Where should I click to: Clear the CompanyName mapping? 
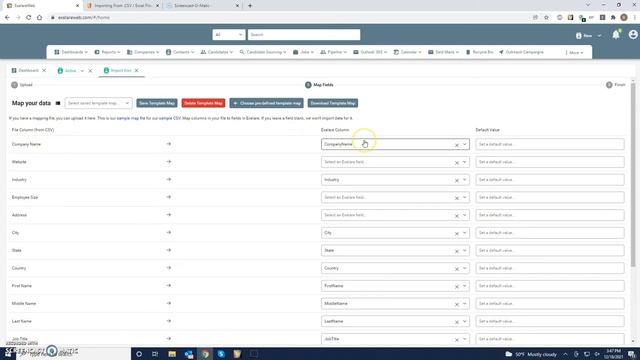[x=457, y=145]
